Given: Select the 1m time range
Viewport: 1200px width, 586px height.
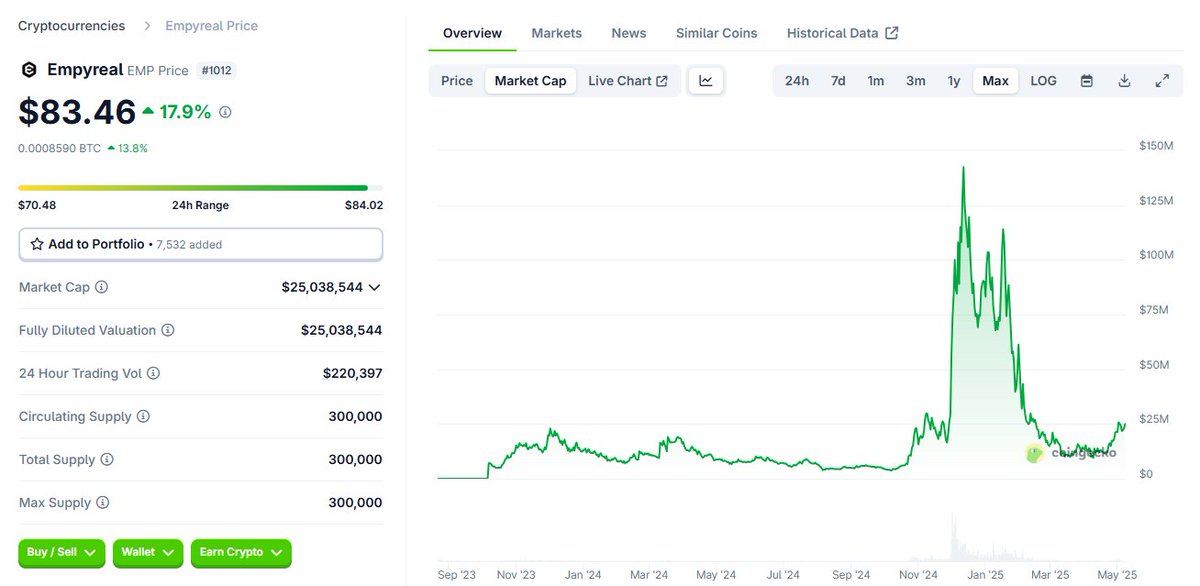Looking at the screenshot, I should click(876, 81).
